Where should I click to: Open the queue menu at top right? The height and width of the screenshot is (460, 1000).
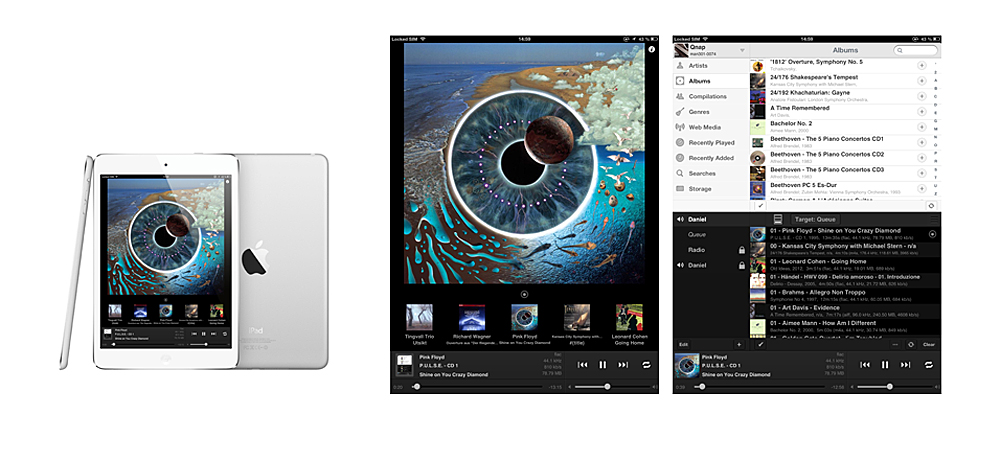[x=934, y=219]
